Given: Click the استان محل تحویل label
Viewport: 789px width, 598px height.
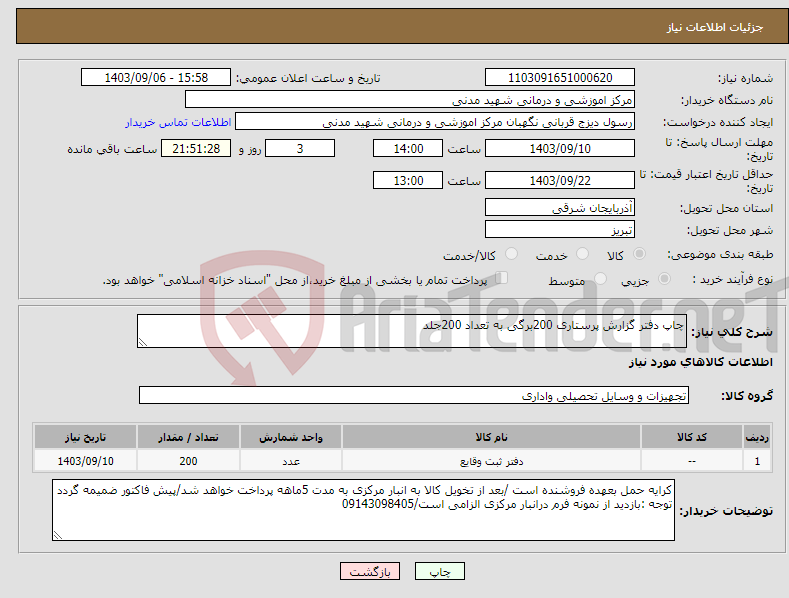Looking at the screenshot, I should (x=726, y=208).
